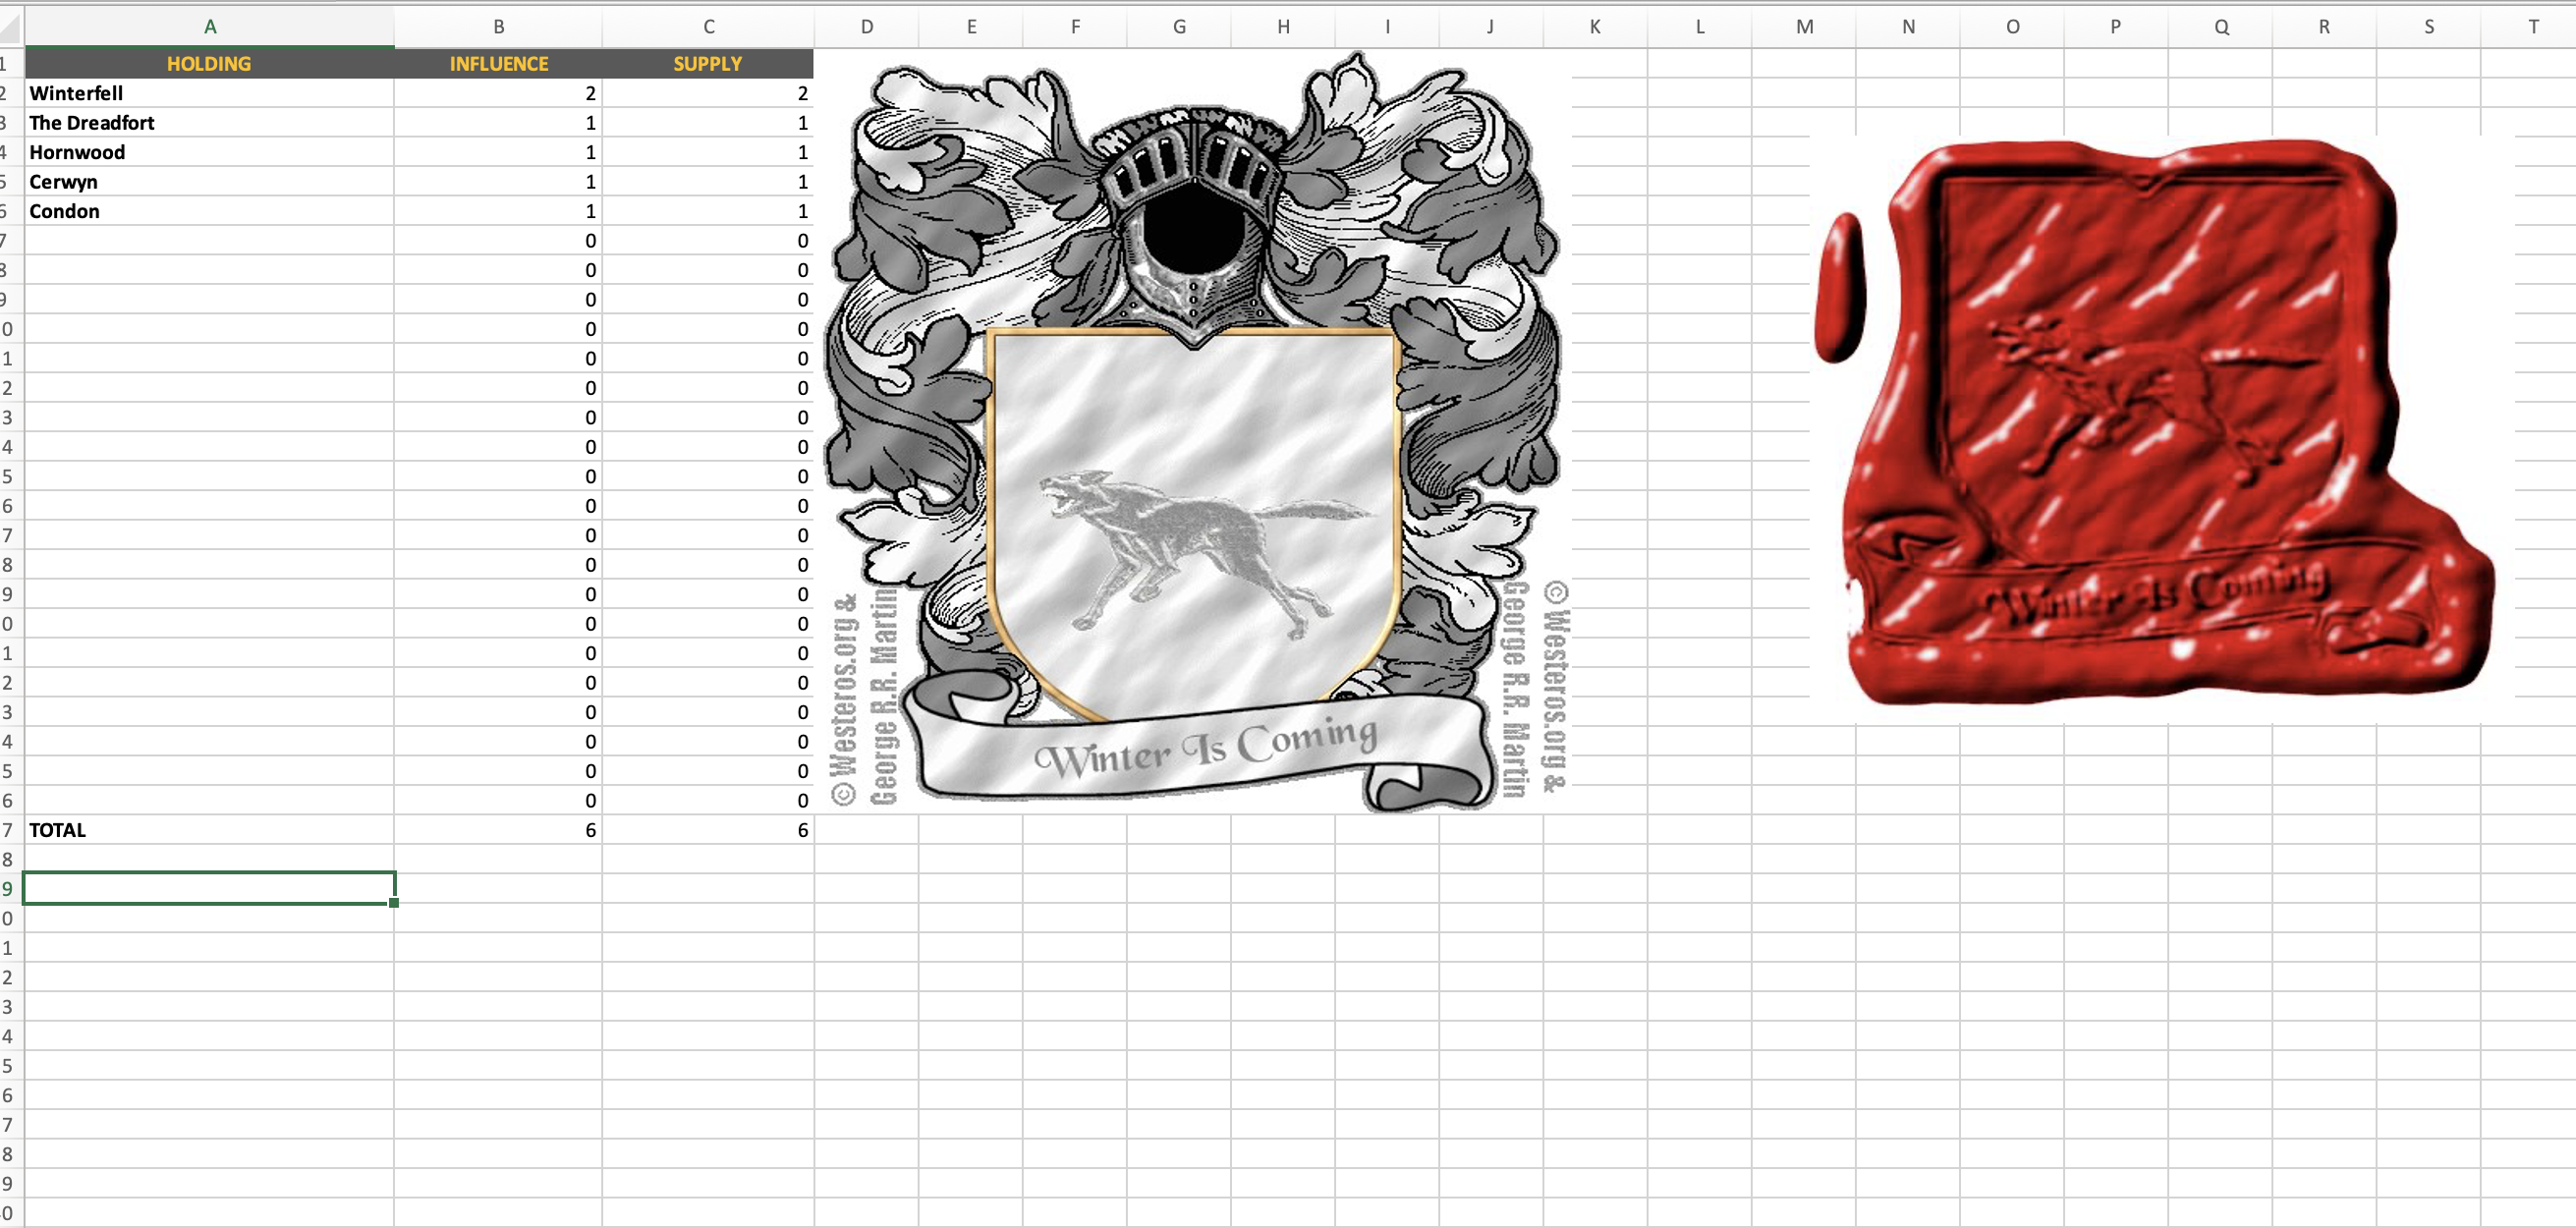Select column I header

pyautogui.click(x=1387, y=27)
